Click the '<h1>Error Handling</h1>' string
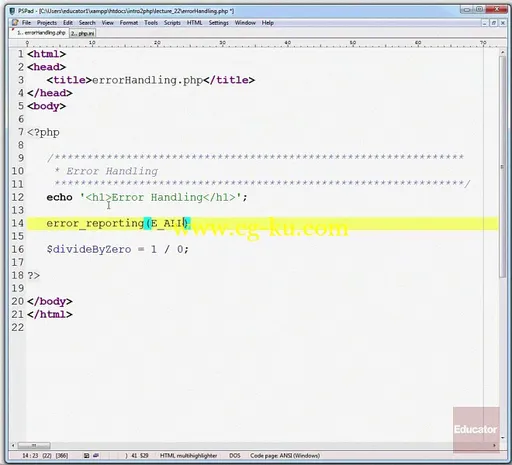 click(x=161, y=197)
